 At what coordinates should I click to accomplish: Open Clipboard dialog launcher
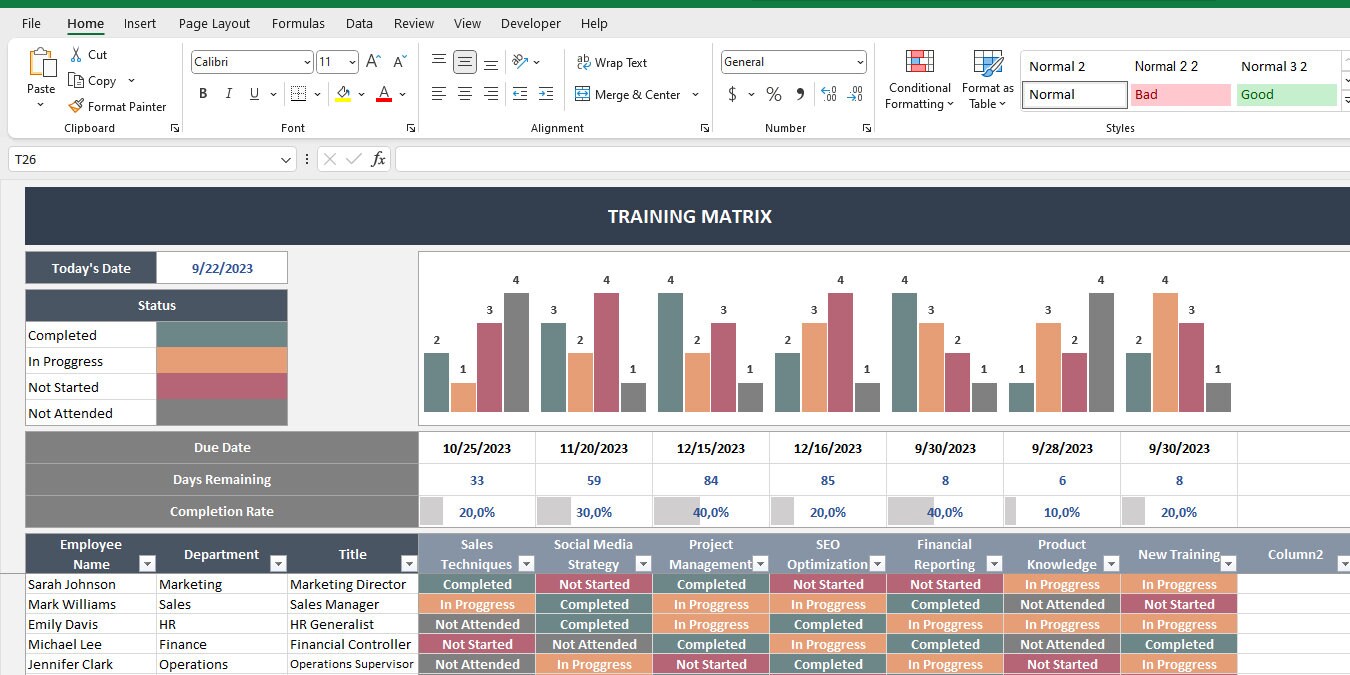(175, 128)
